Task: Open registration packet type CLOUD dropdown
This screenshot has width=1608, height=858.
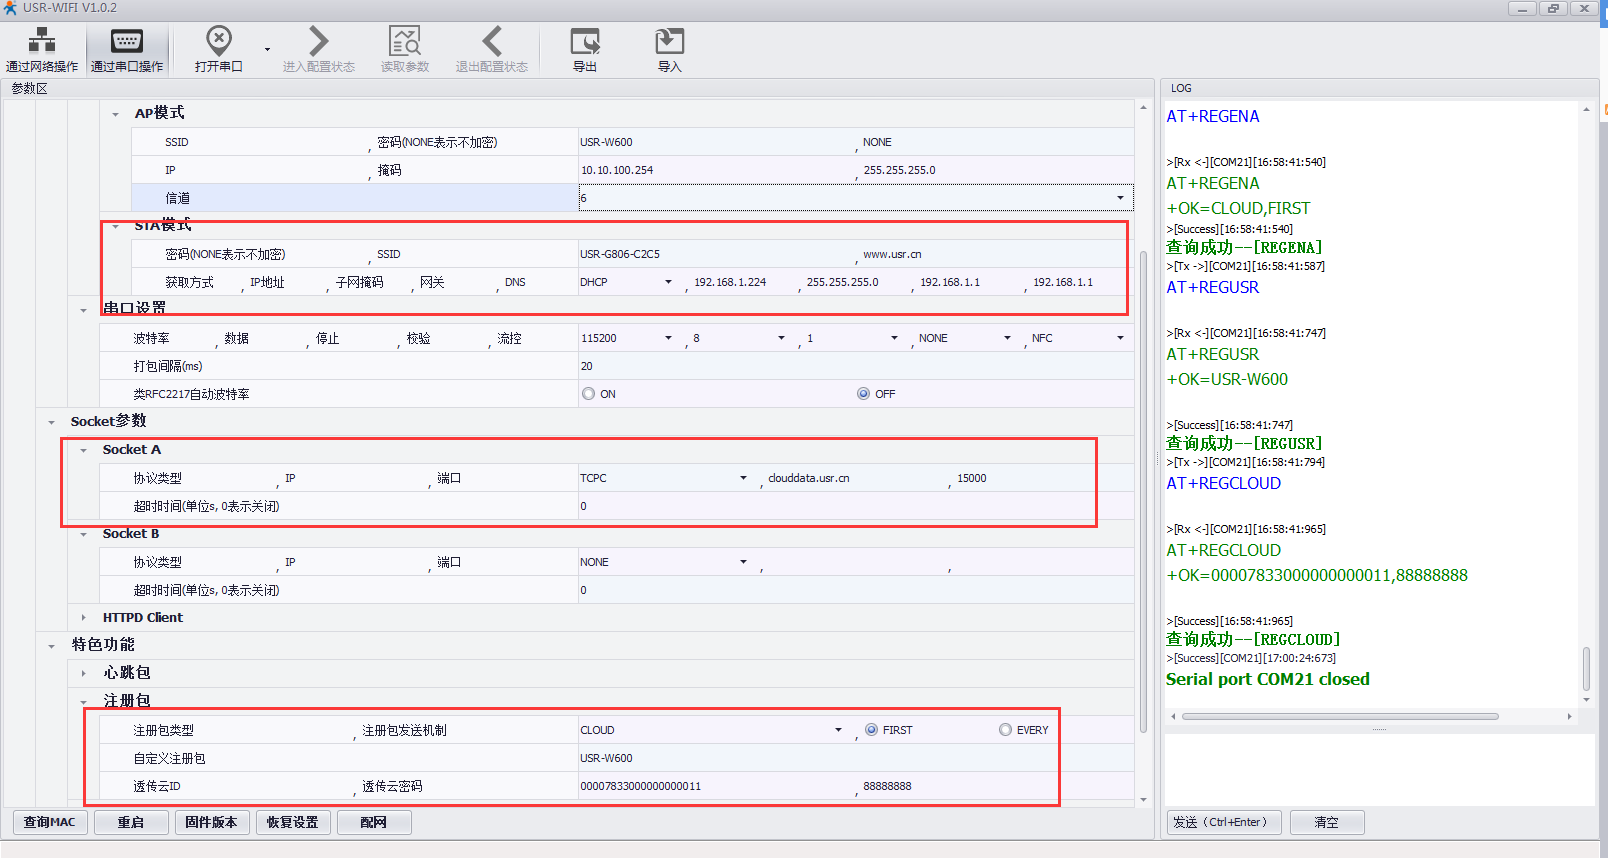Action: click(838, 730)
